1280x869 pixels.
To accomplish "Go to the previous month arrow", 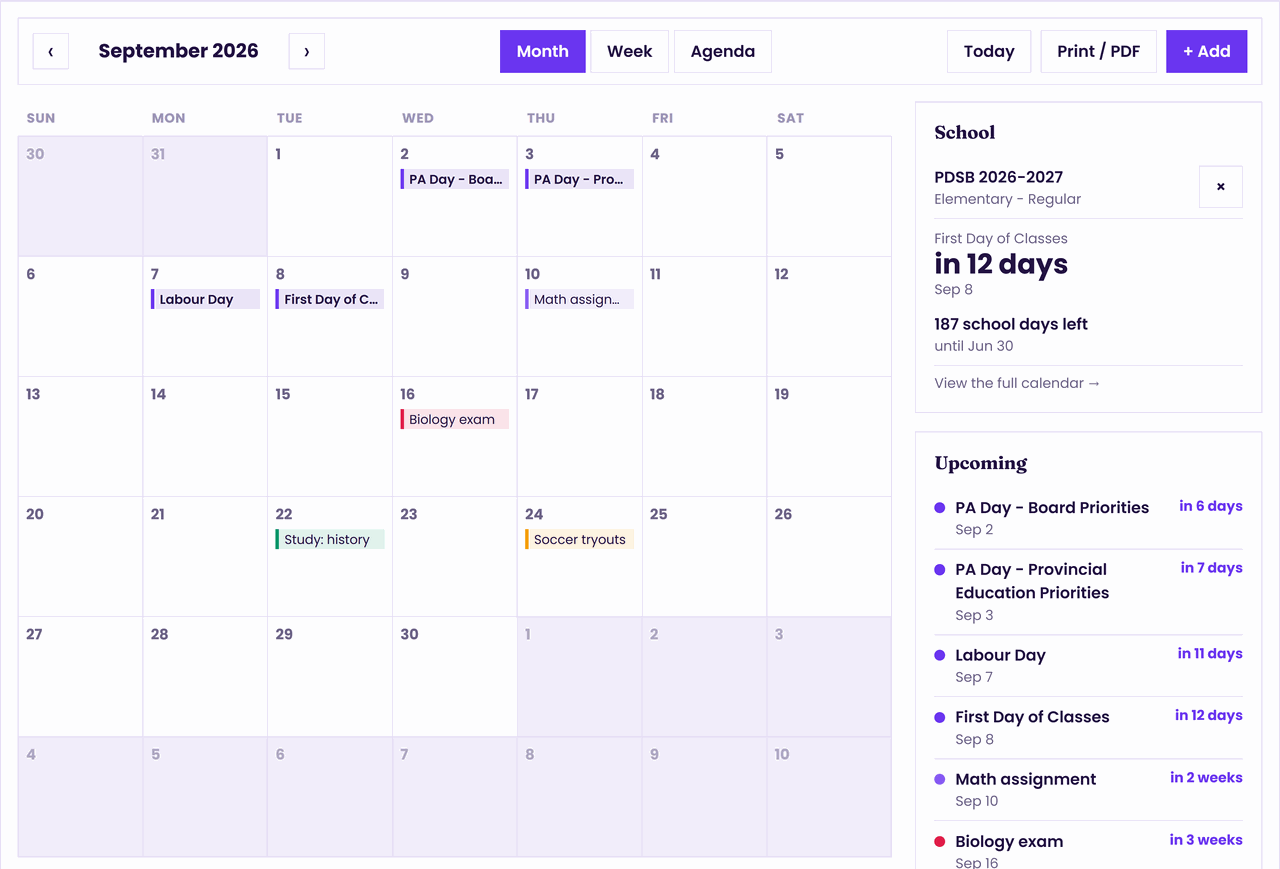I will pos(51,51).
